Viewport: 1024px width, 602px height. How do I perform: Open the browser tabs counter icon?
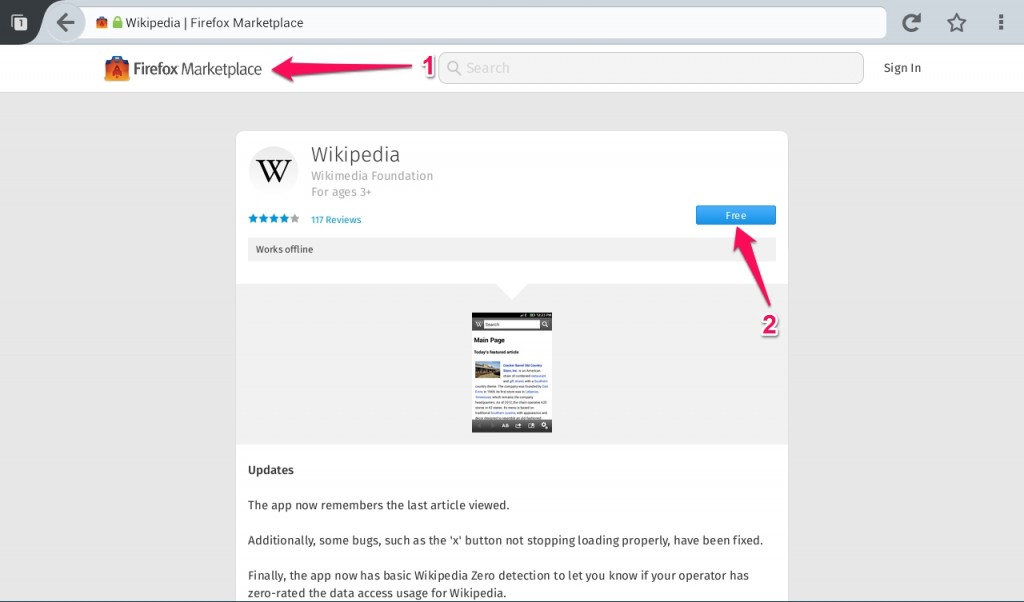point(20,23)
